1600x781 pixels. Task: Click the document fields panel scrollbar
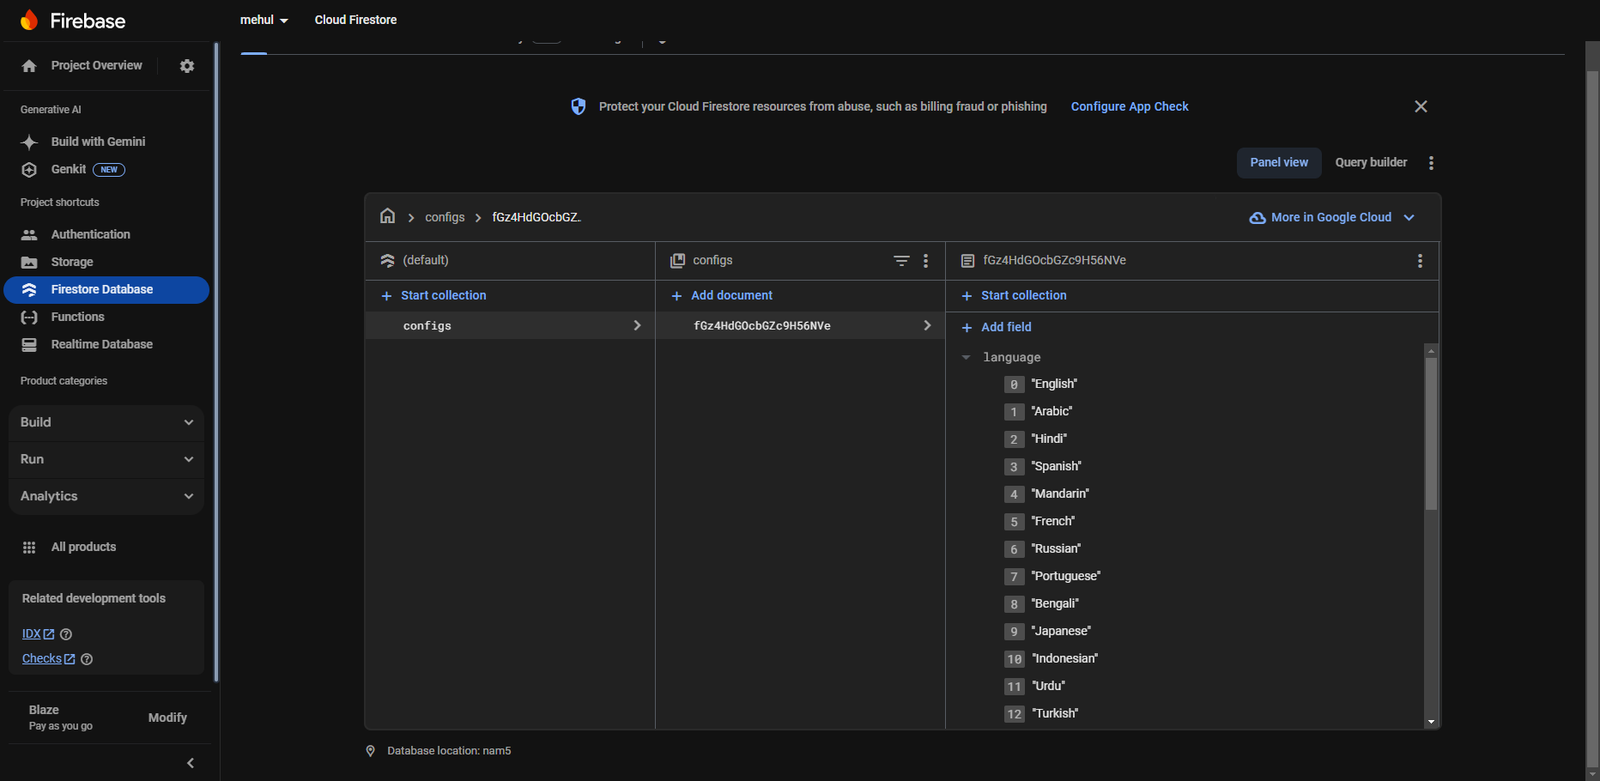[x=1431, y=435]
